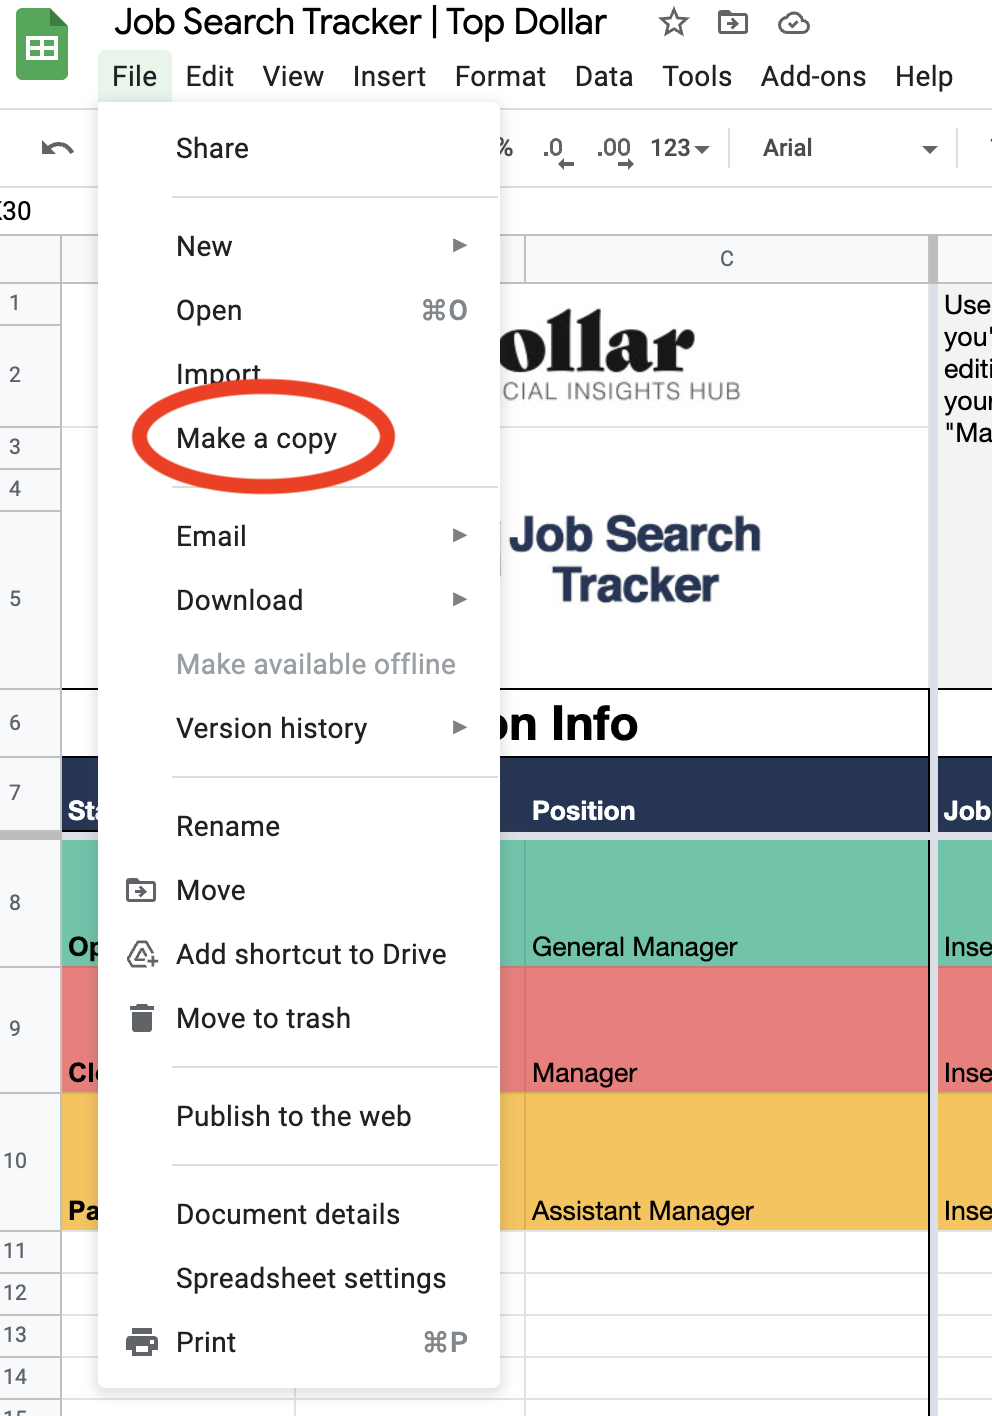Check the cloud save status icon
The image size is (992, 1416).
coord(794,22)
